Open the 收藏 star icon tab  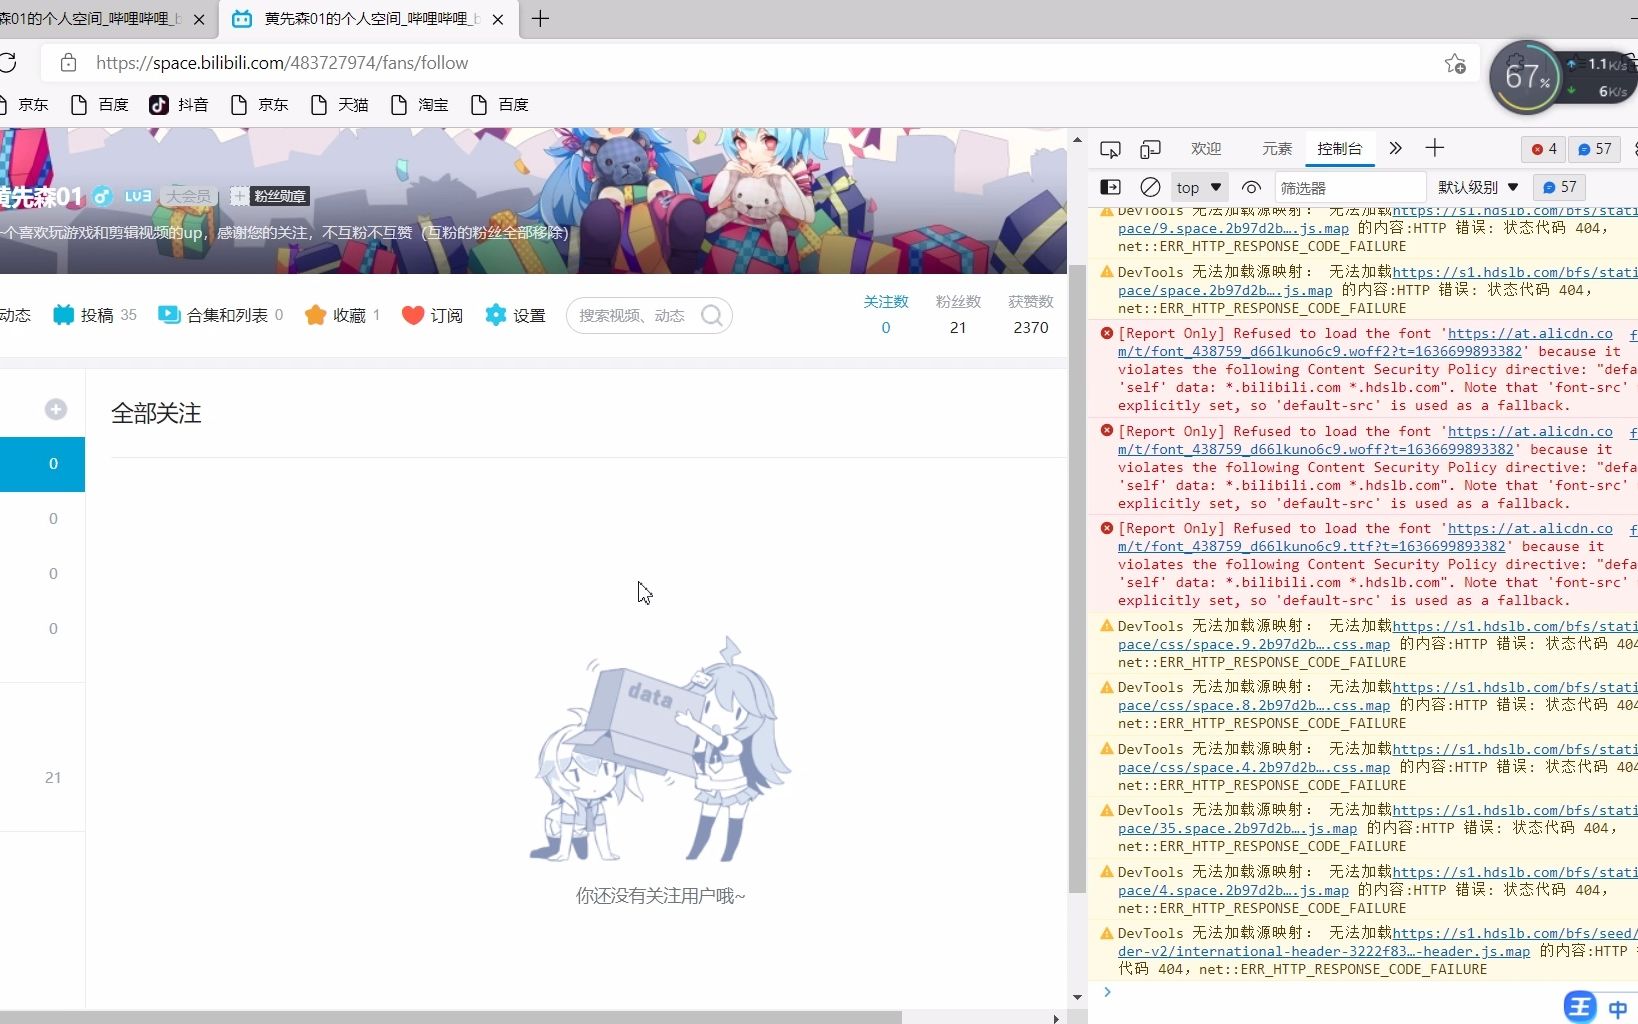315,315
